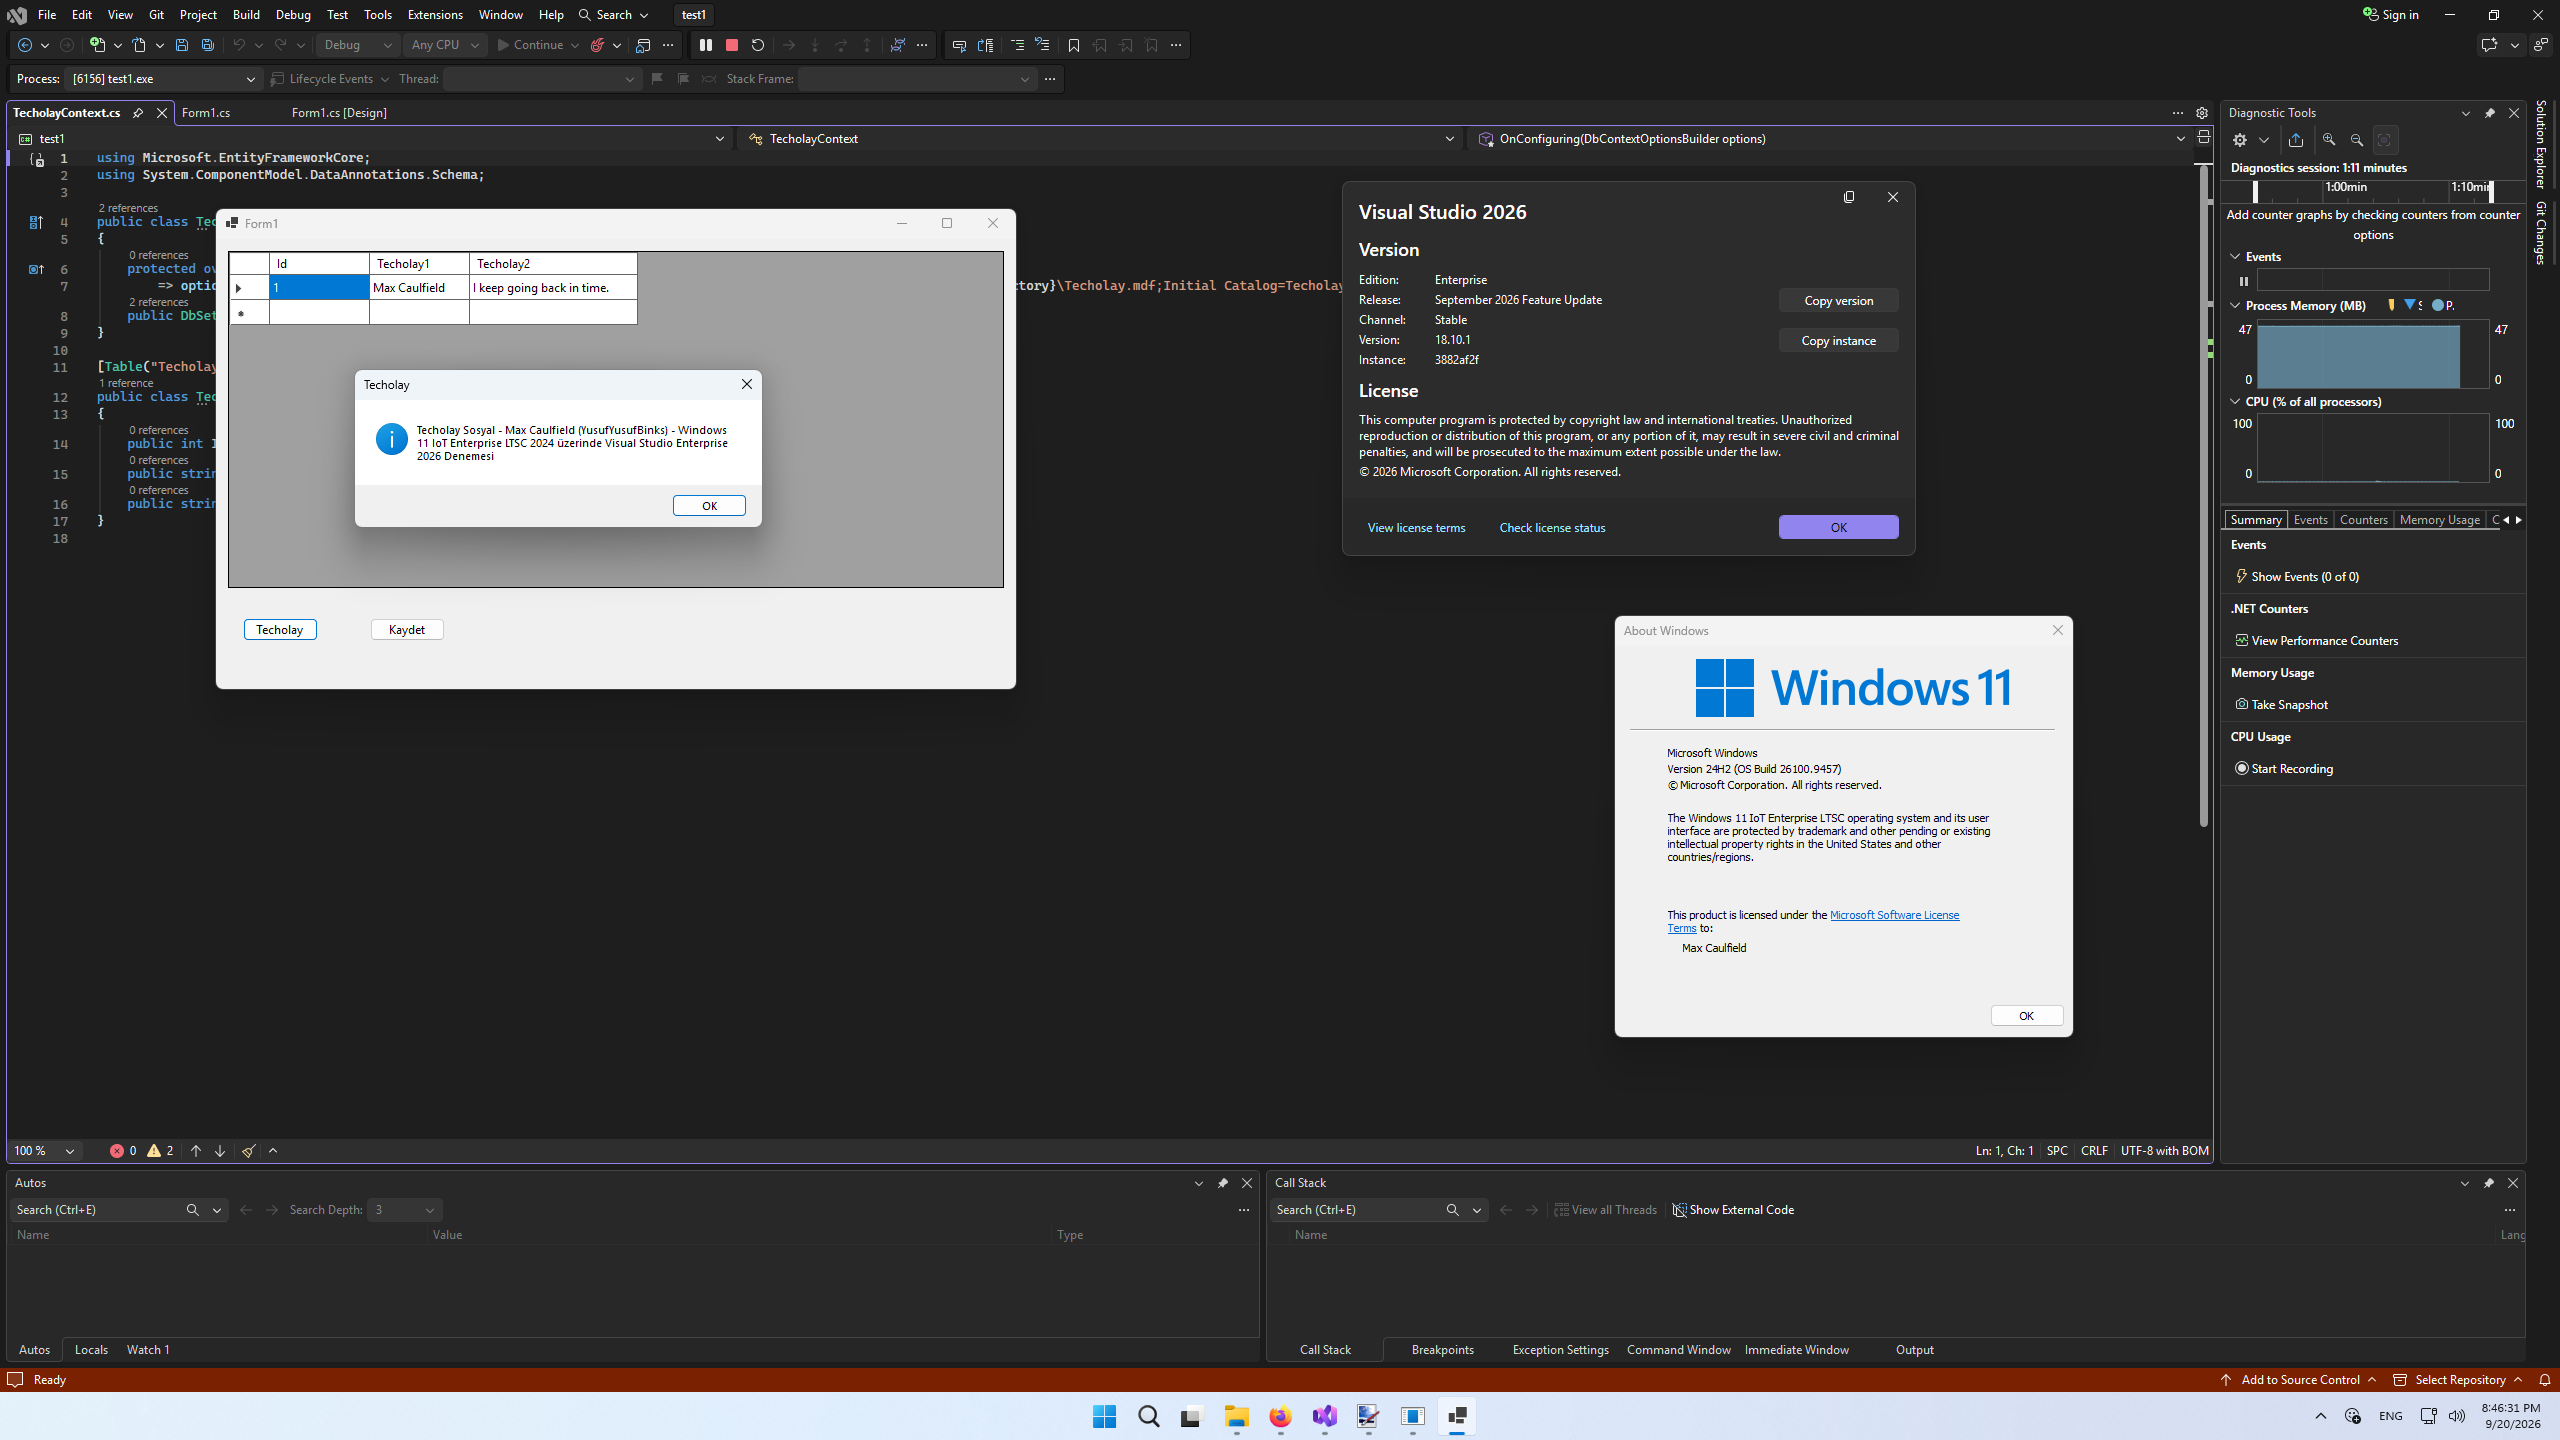Click Copy version in About Visual Studio
Viewport: 2560px width, 1440px height.
[1838, 301]
